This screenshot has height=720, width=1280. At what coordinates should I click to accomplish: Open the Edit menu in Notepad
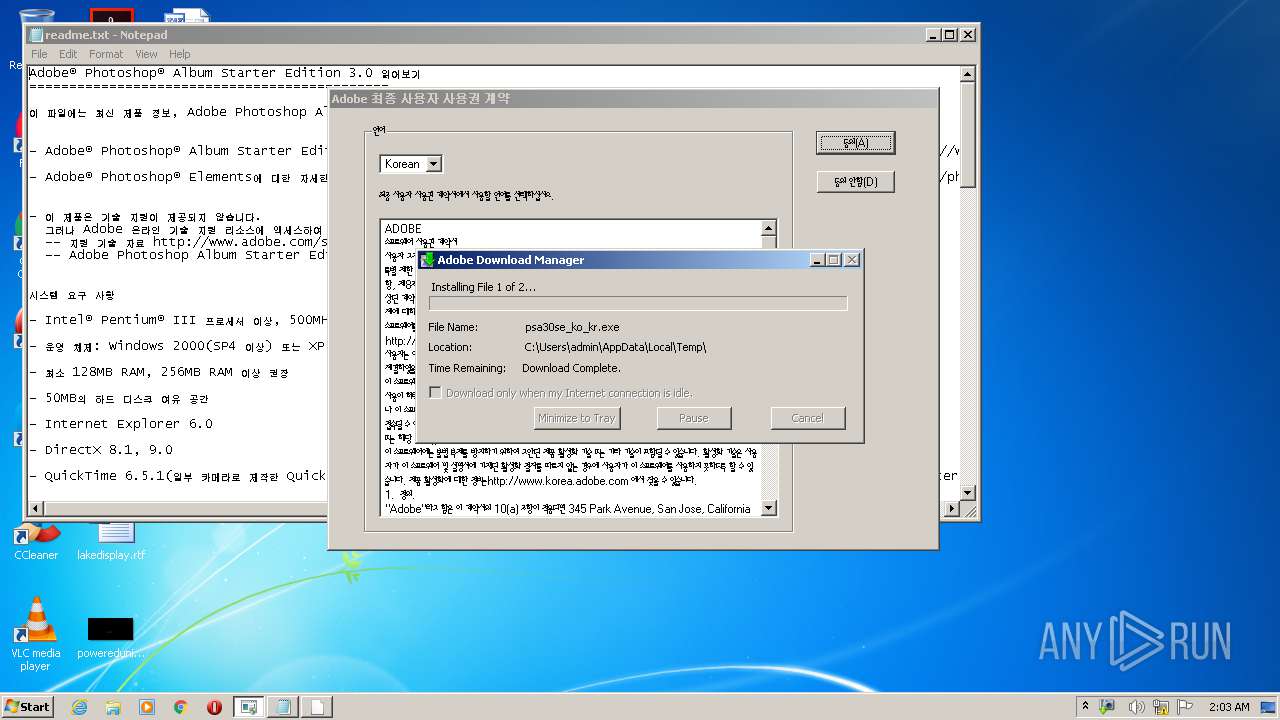tap(68, 54)
